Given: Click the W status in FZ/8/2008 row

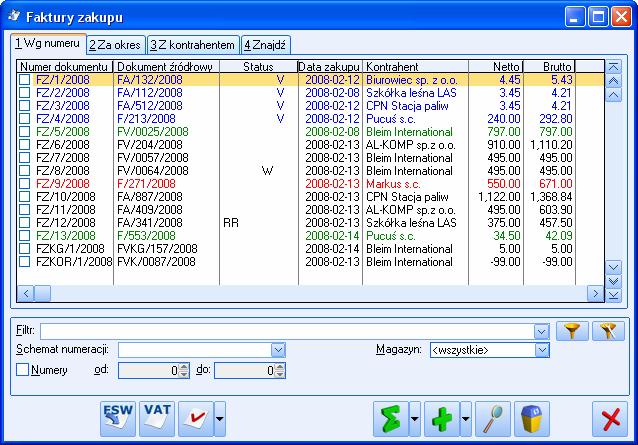Looking at the screenshot, I should tap(267, 171).
